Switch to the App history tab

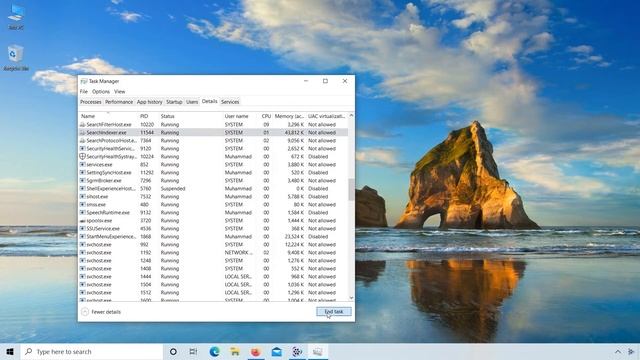(x=149, y=102)
